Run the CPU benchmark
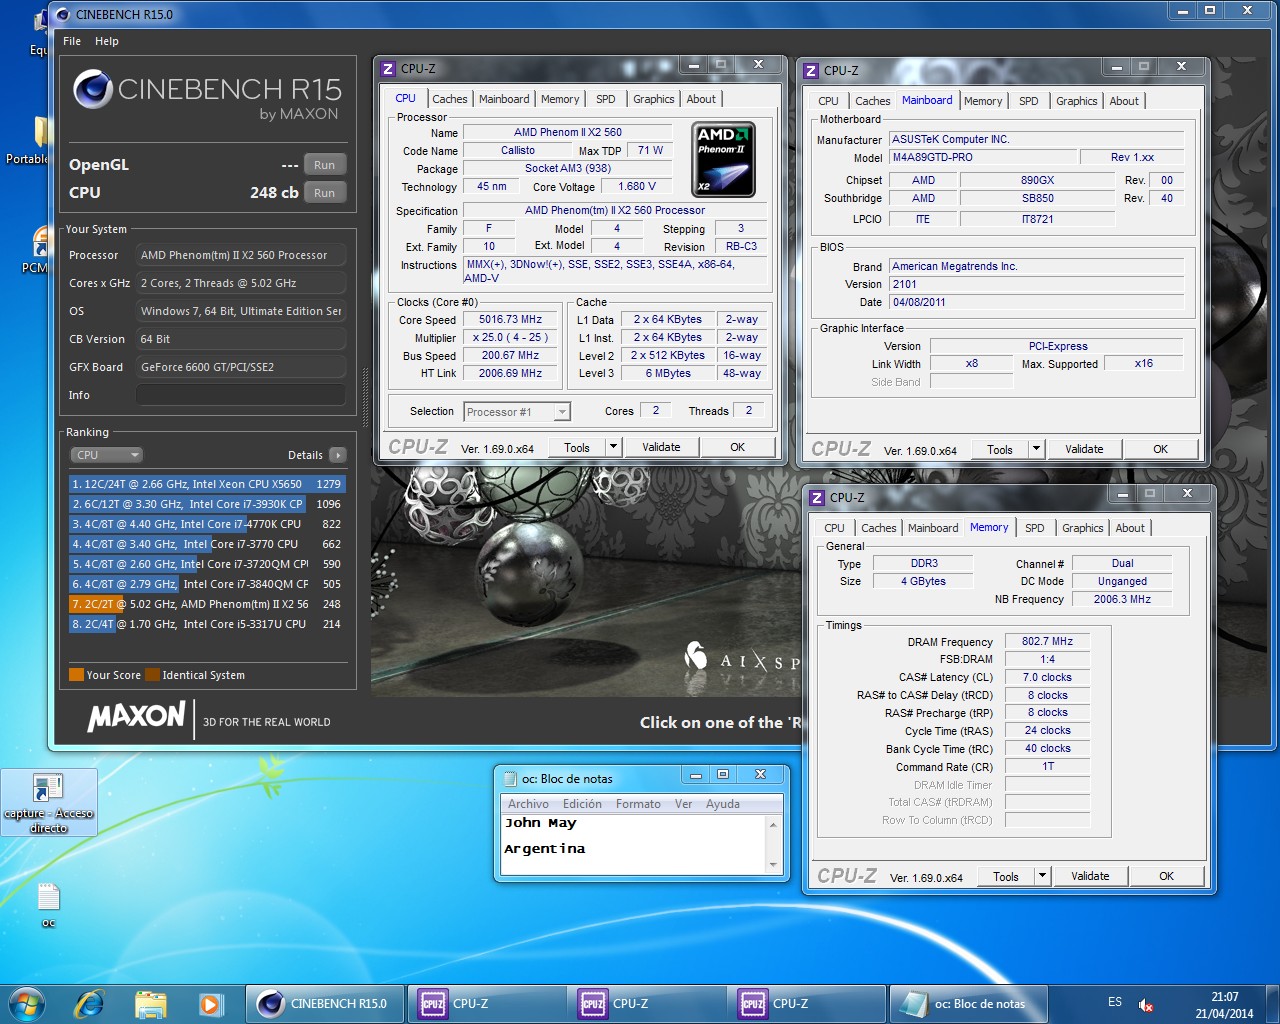 coord(325,193)
